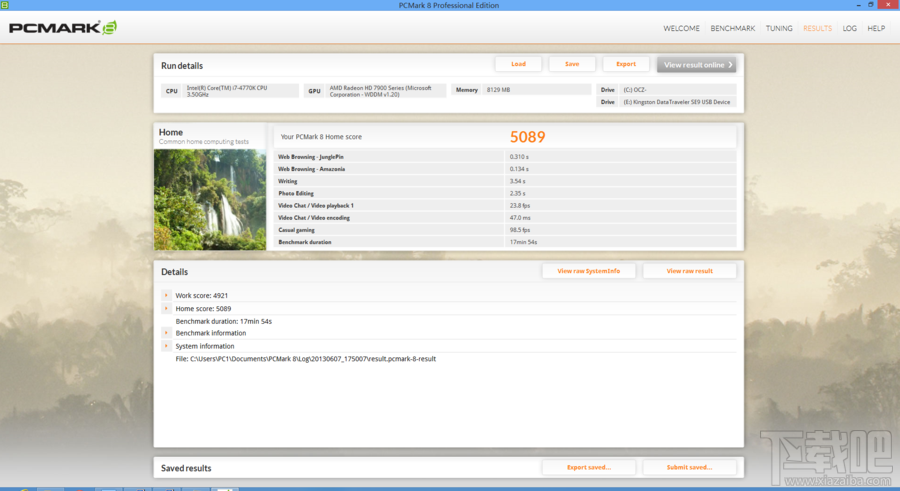Export the run details
Viewport: 900px width, 491px height.
[626, 64]
